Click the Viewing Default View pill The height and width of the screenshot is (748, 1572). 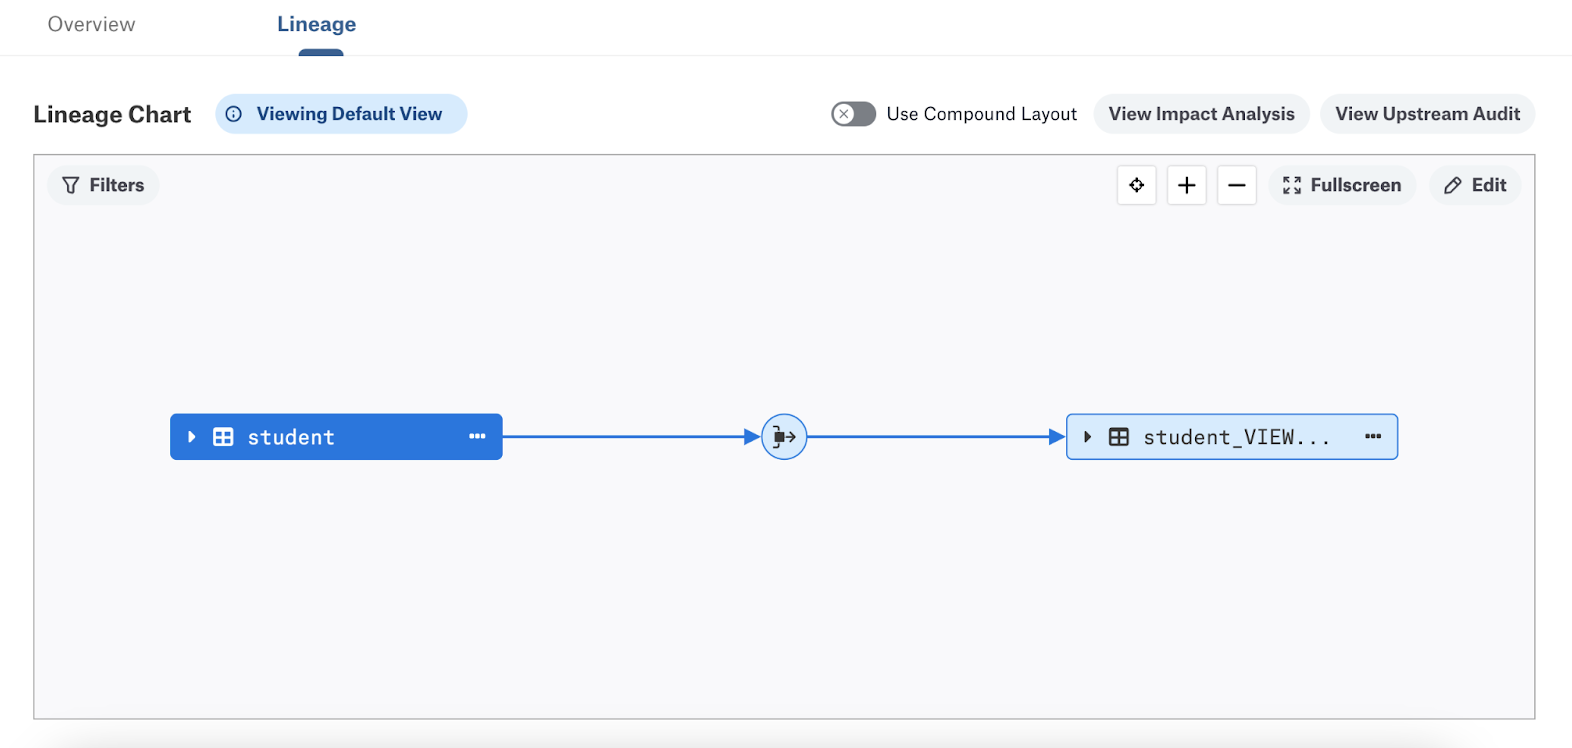pos(349,114)
